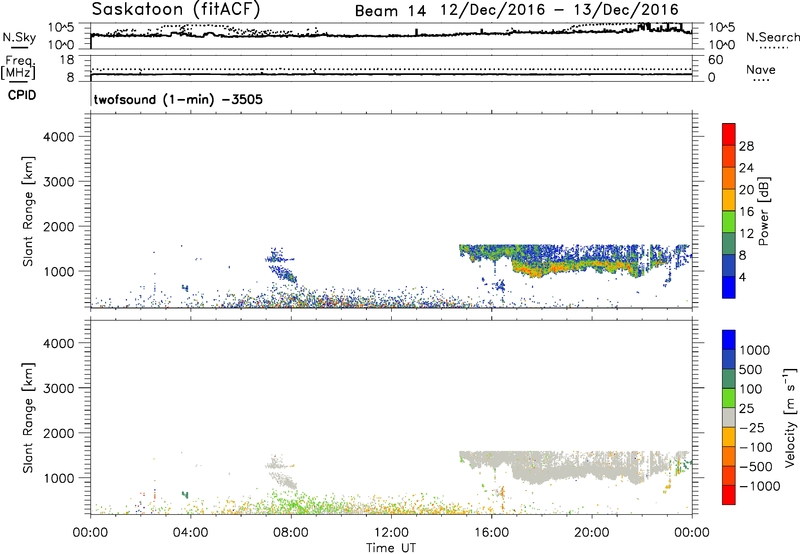Click the 'N.Search' legend label
Screen dimensions: 800x554
click(772, 37)
